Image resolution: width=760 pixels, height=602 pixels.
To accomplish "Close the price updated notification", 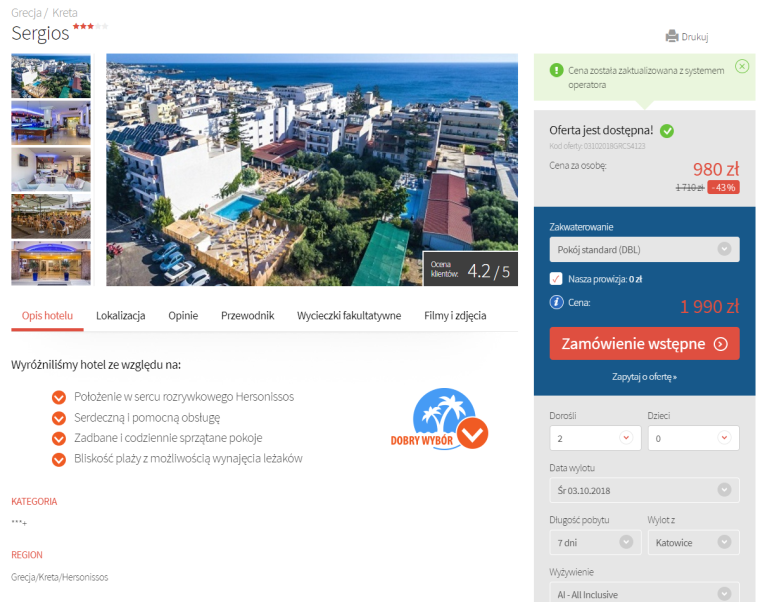I will click(x=741, y=66).
